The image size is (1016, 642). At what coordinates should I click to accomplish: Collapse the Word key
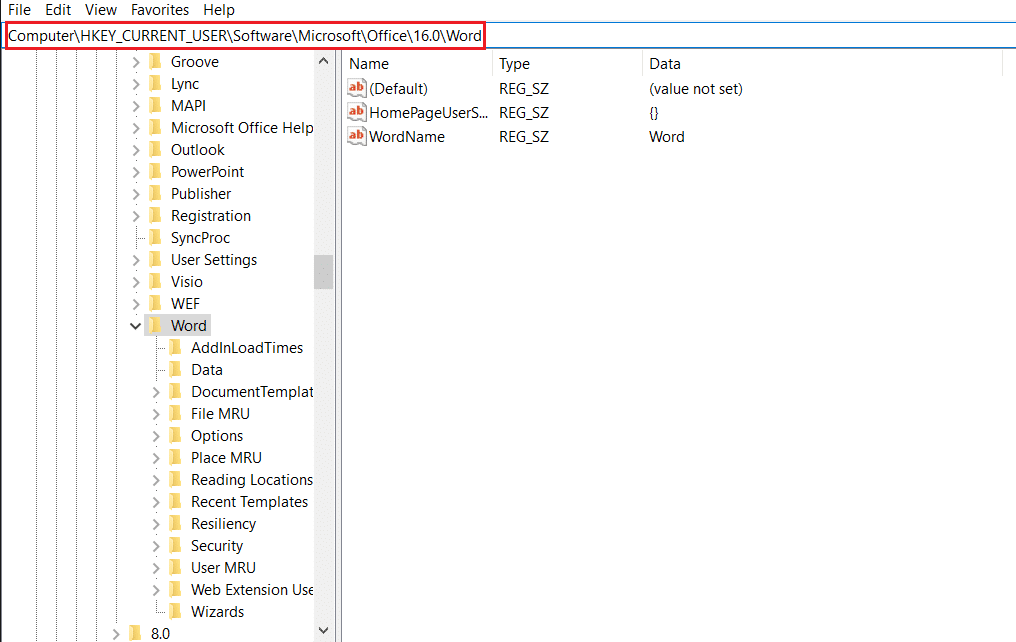(x=135, y=326)
